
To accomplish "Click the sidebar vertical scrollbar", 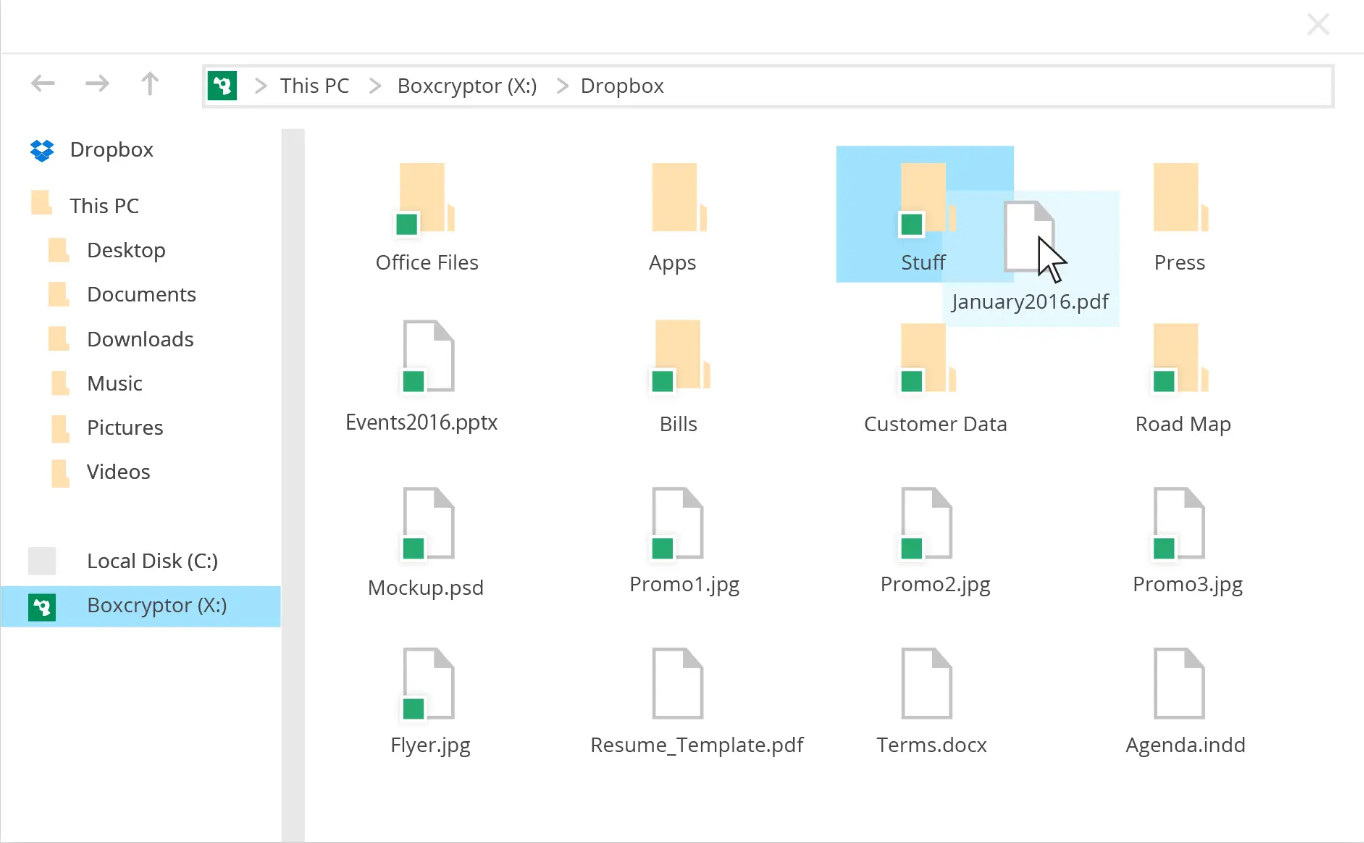I will click(x=293, y=485).
